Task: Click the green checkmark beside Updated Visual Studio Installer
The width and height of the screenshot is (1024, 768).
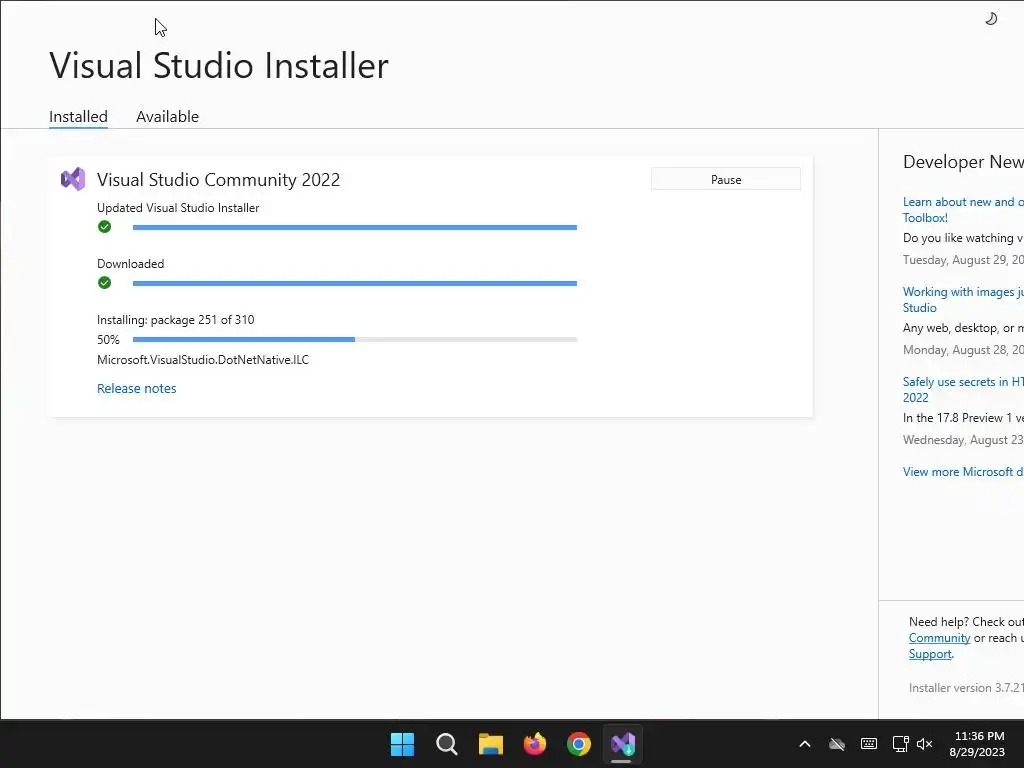Action: point(104,227)
